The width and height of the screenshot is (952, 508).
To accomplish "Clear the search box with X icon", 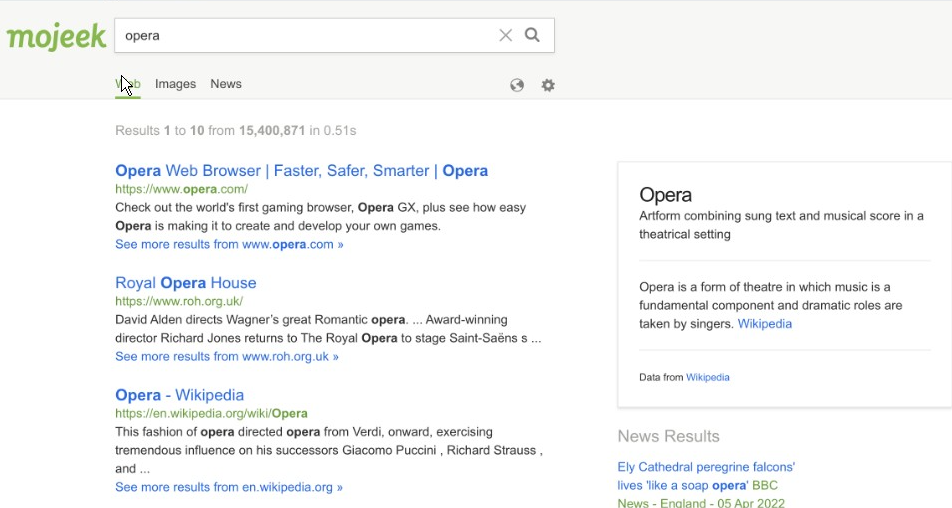I will click(505, 36).
